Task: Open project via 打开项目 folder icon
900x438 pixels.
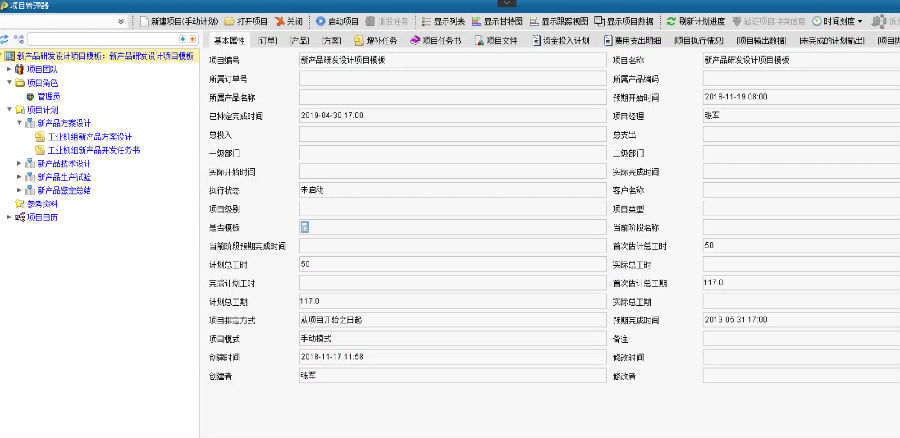Action: coord(229,21)
